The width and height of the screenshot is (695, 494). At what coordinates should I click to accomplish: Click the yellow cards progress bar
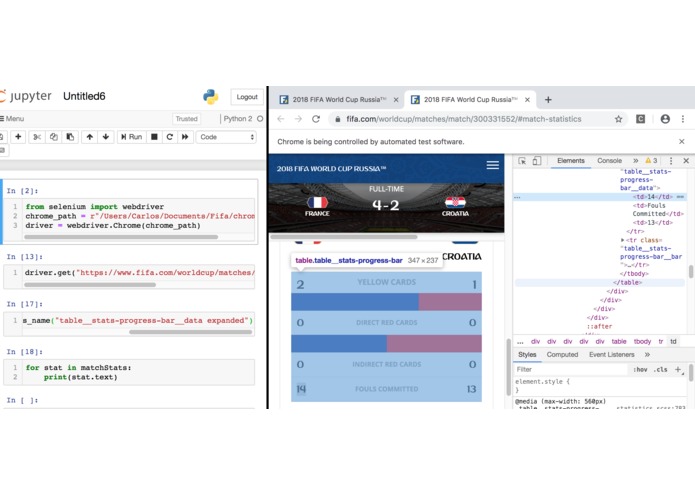pos(387,302)
